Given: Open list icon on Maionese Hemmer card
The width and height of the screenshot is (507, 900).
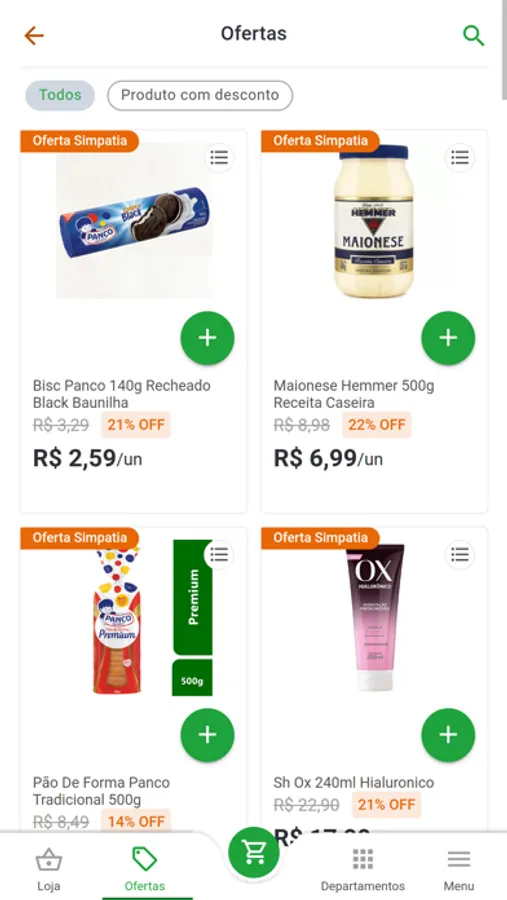Looking at the screenshot, I should [x=459, y=157].
